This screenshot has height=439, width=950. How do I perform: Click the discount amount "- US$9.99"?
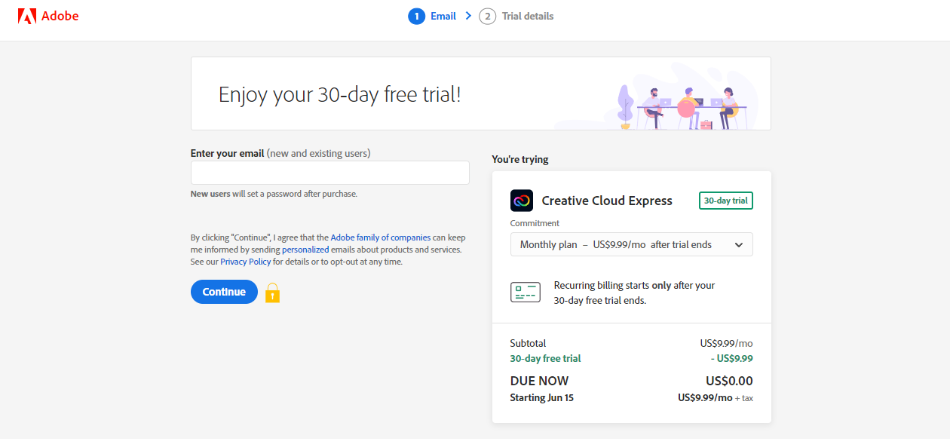point(732,358)
